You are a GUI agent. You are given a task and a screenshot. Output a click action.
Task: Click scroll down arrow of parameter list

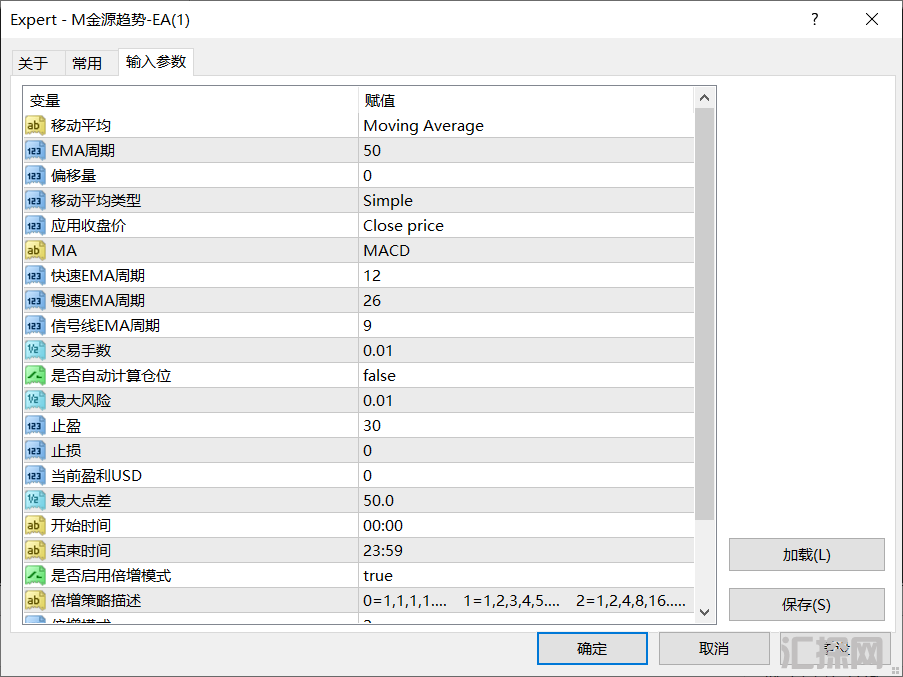(704, 612)
